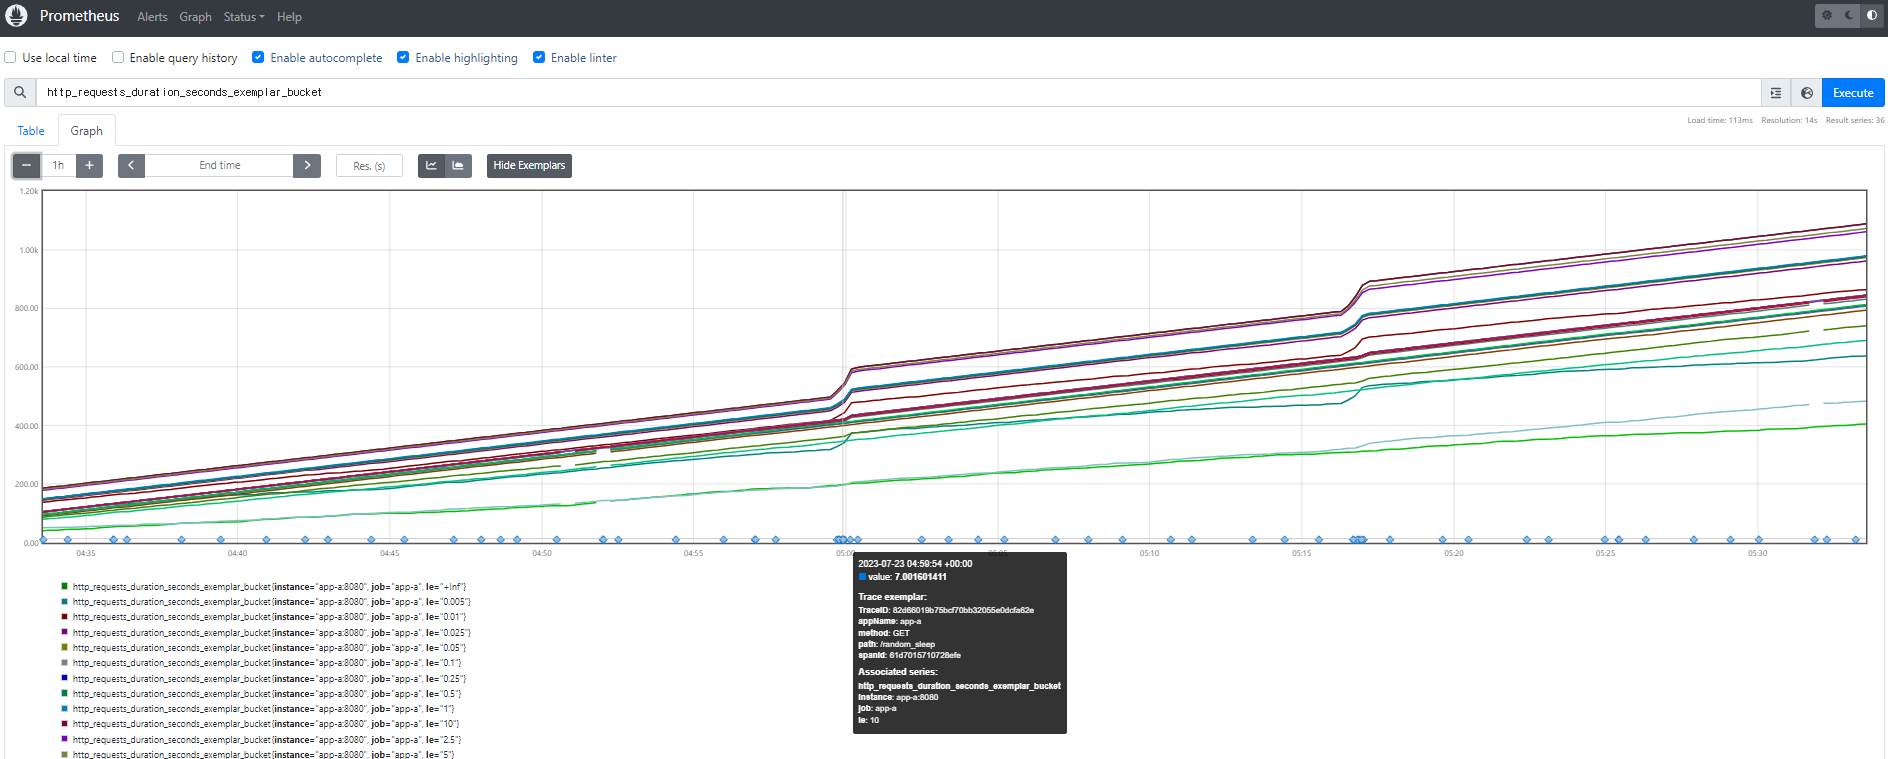Screen dimensions: 1888x759
Task: Click the teal swatch for le="0.005" series
Action: pos(65,601)
